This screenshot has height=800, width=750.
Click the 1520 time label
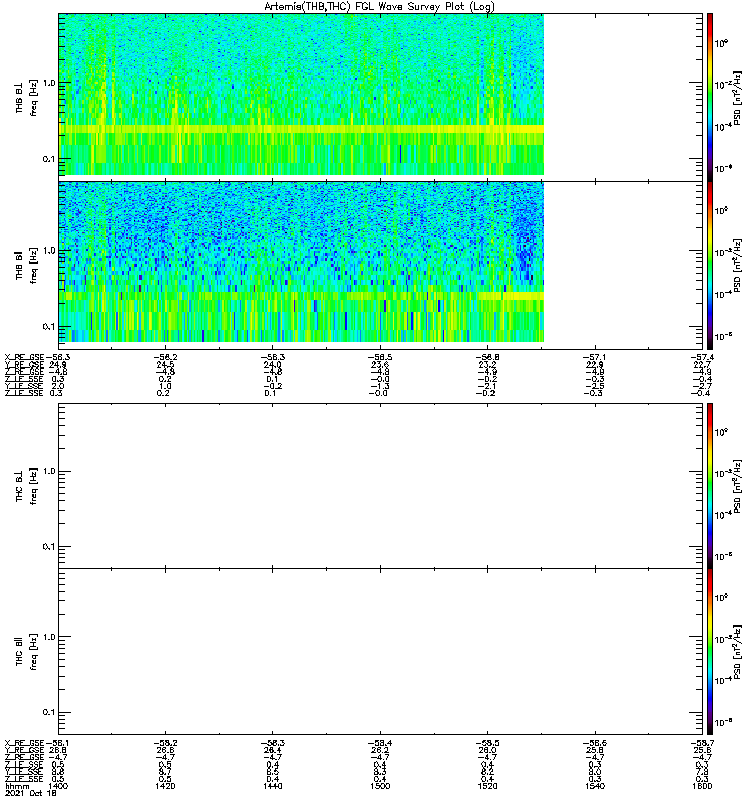click(488, 786)
